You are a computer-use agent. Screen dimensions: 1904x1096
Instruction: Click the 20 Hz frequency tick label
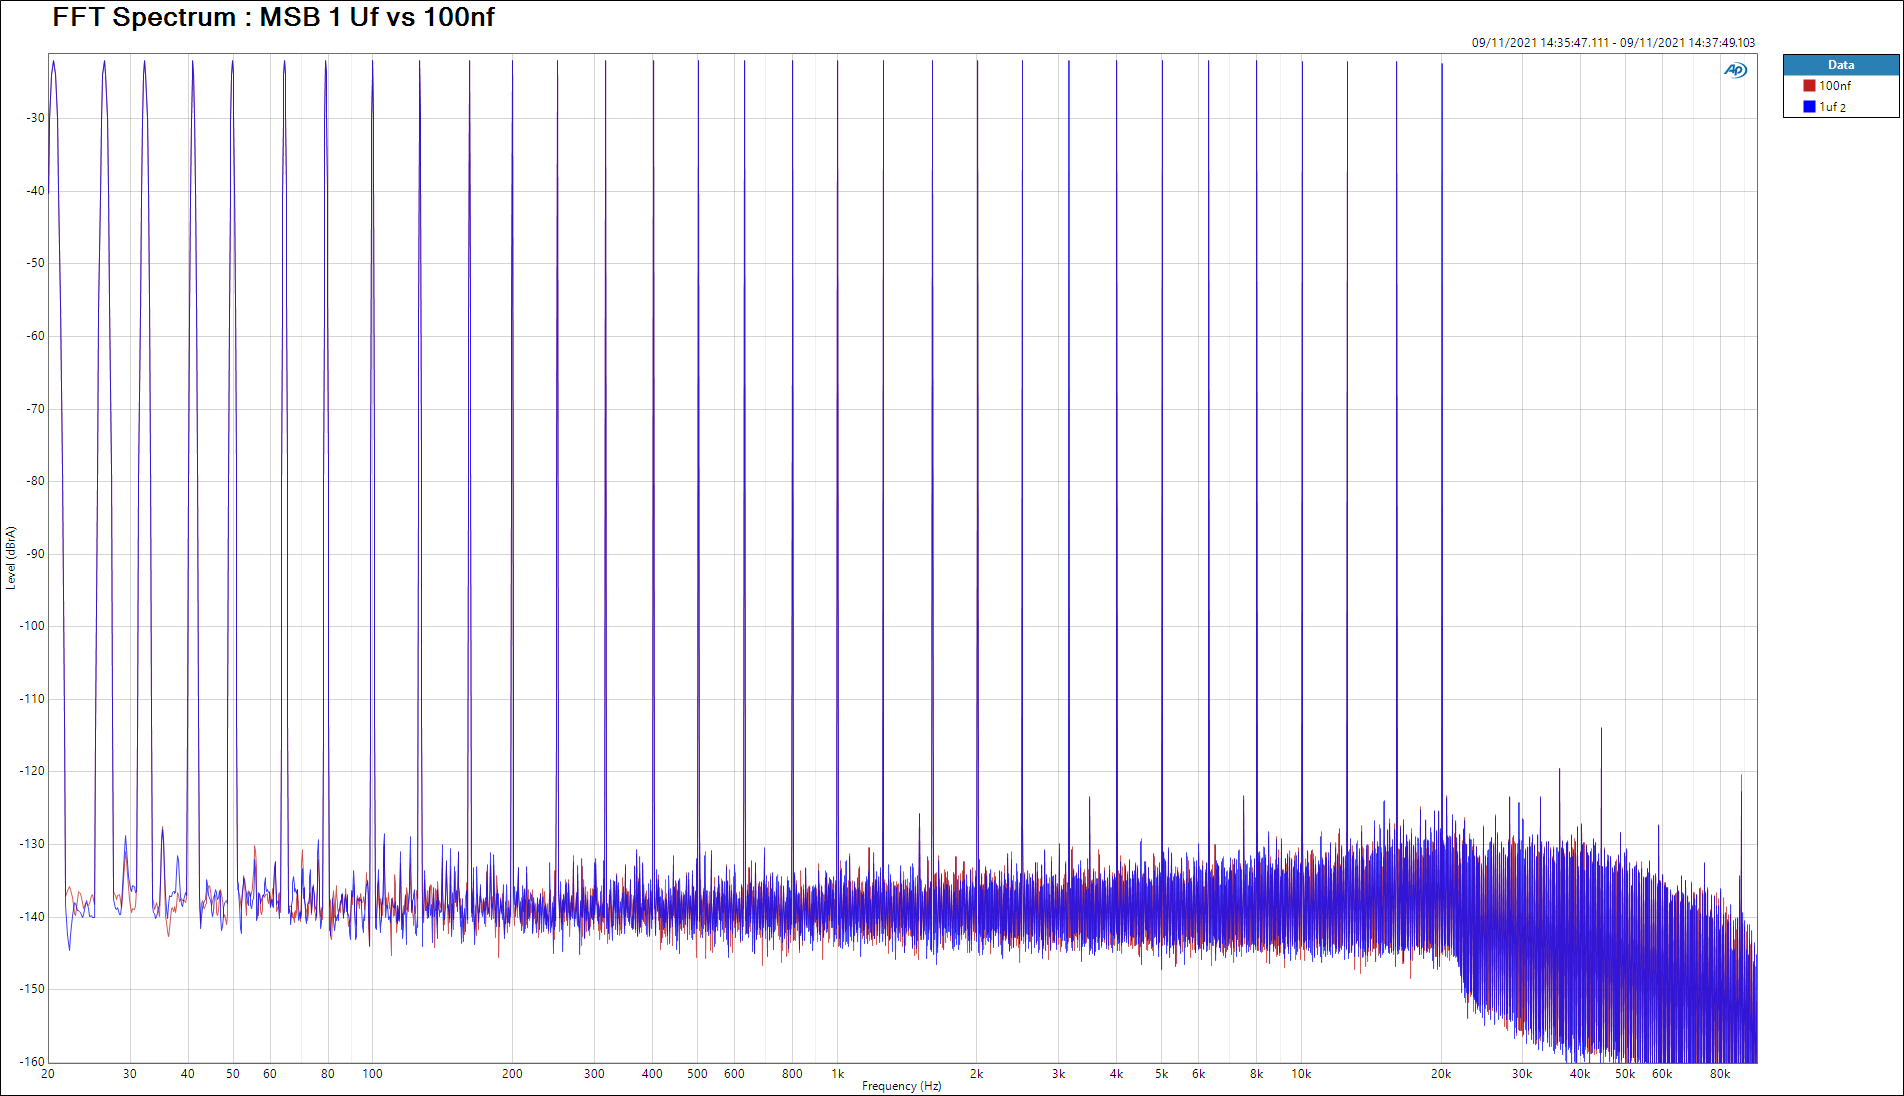tap(48, 1074)
